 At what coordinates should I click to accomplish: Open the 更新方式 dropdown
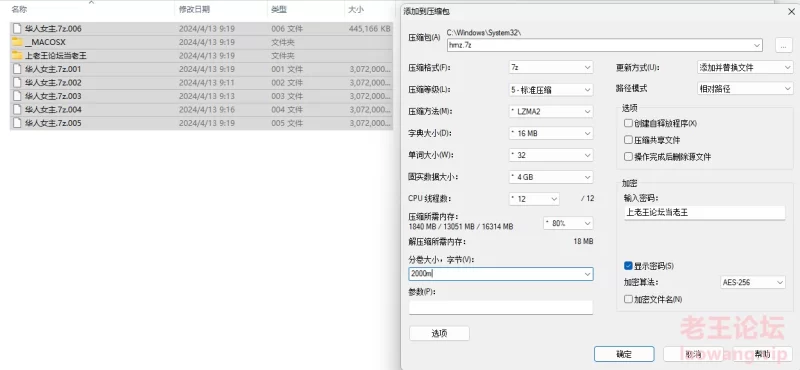click(x=745, y=67)
